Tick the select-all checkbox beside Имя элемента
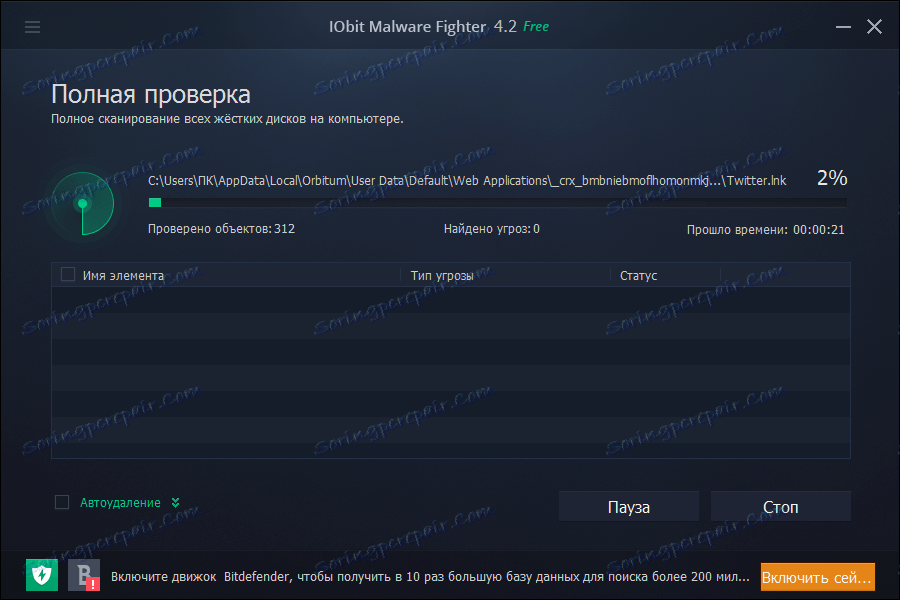This screenshot has height=600, width=900. [x=68, y=274]
